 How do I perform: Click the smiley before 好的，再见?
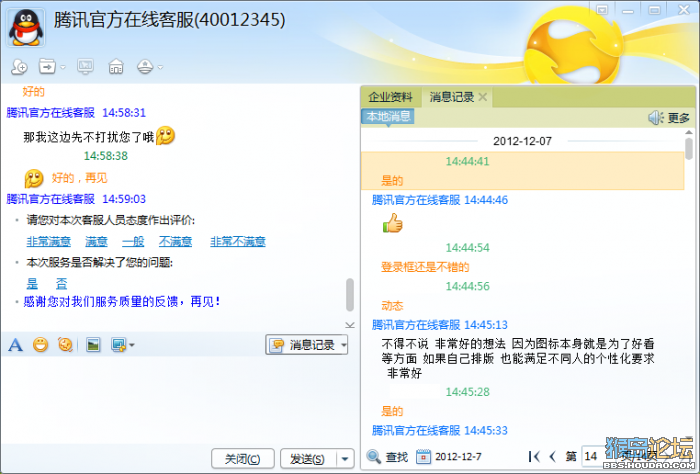34,179
